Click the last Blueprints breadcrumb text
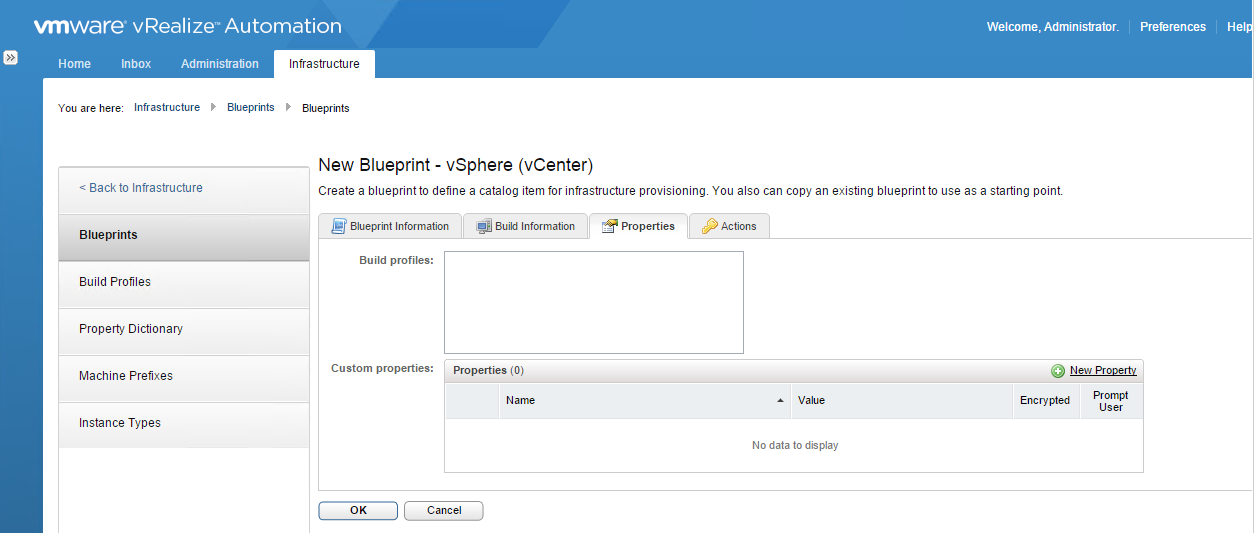The image size is (1254, 533). (326, 108)
